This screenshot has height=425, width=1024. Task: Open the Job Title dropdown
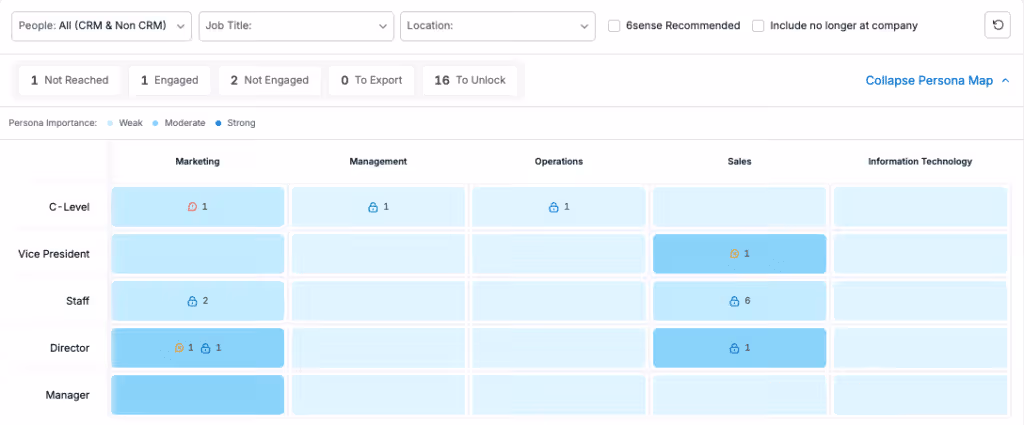pyautogui.click(x=296, y=26)
